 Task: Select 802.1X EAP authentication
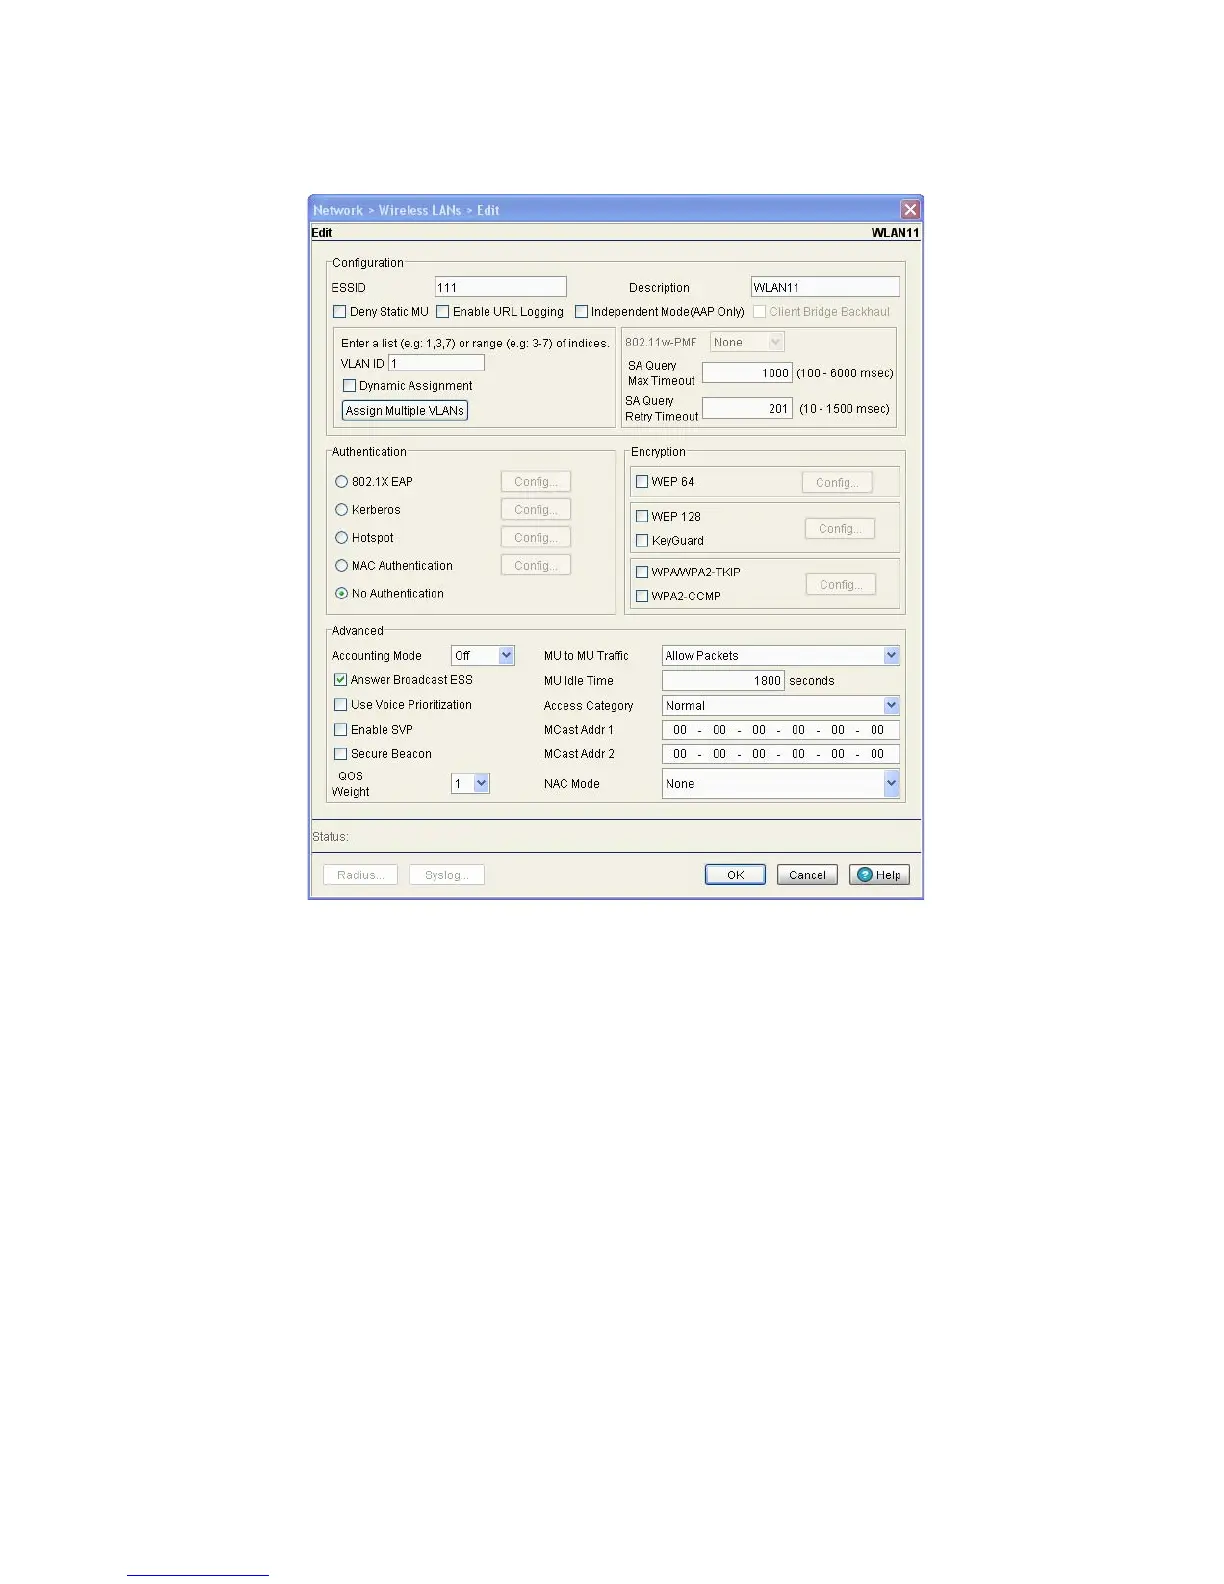pyautogui.click(x=341, y=482)
